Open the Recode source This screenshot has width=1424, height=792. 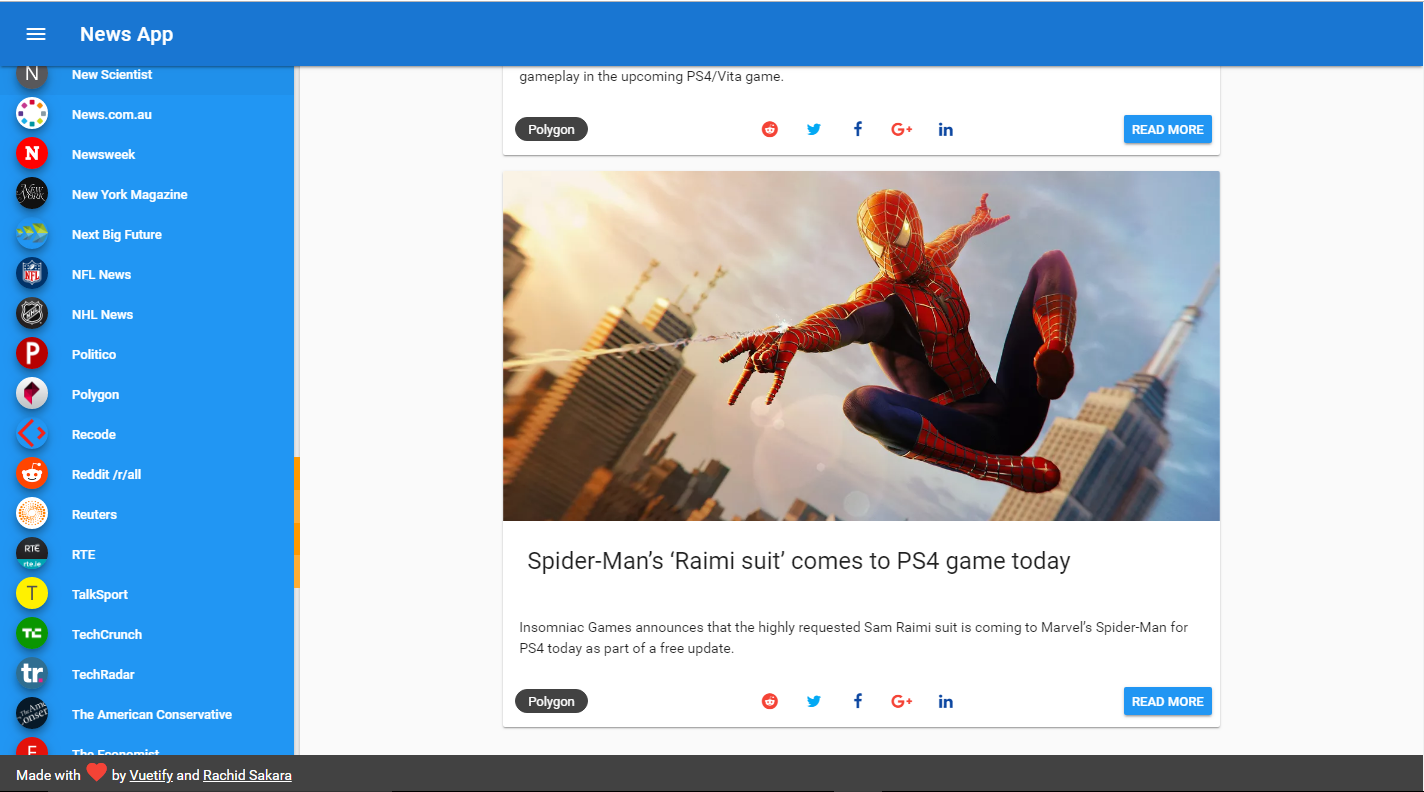pos(147,434)
